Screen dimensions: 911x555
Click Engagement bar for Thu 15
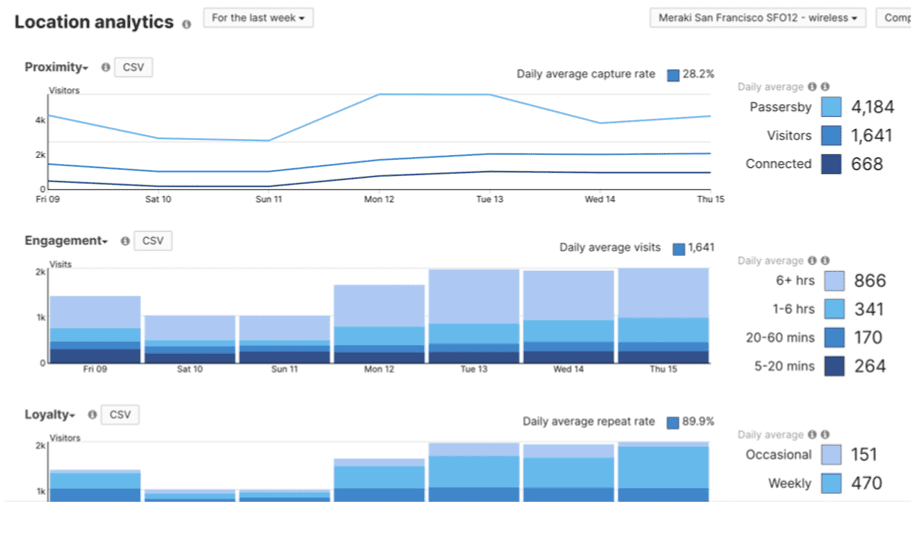663,316
